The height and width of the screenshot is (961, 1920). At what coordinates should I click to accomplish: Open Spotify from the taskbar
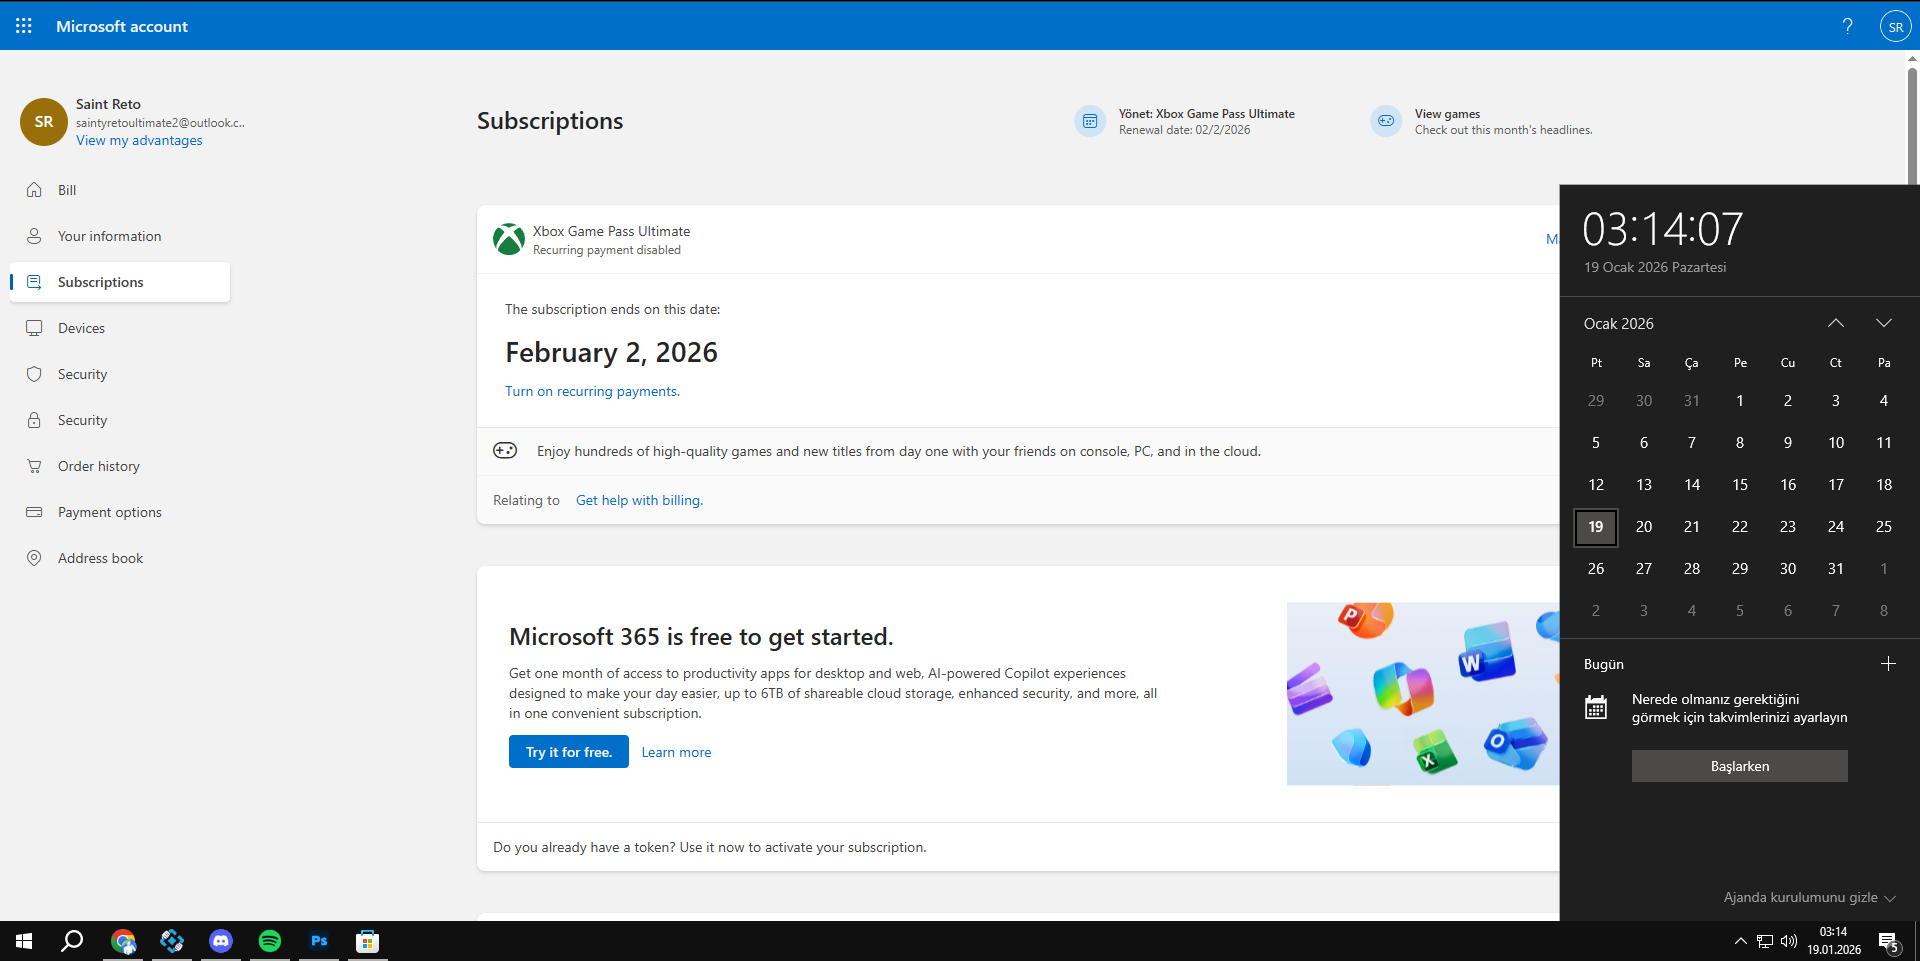[x=270, y=941]
